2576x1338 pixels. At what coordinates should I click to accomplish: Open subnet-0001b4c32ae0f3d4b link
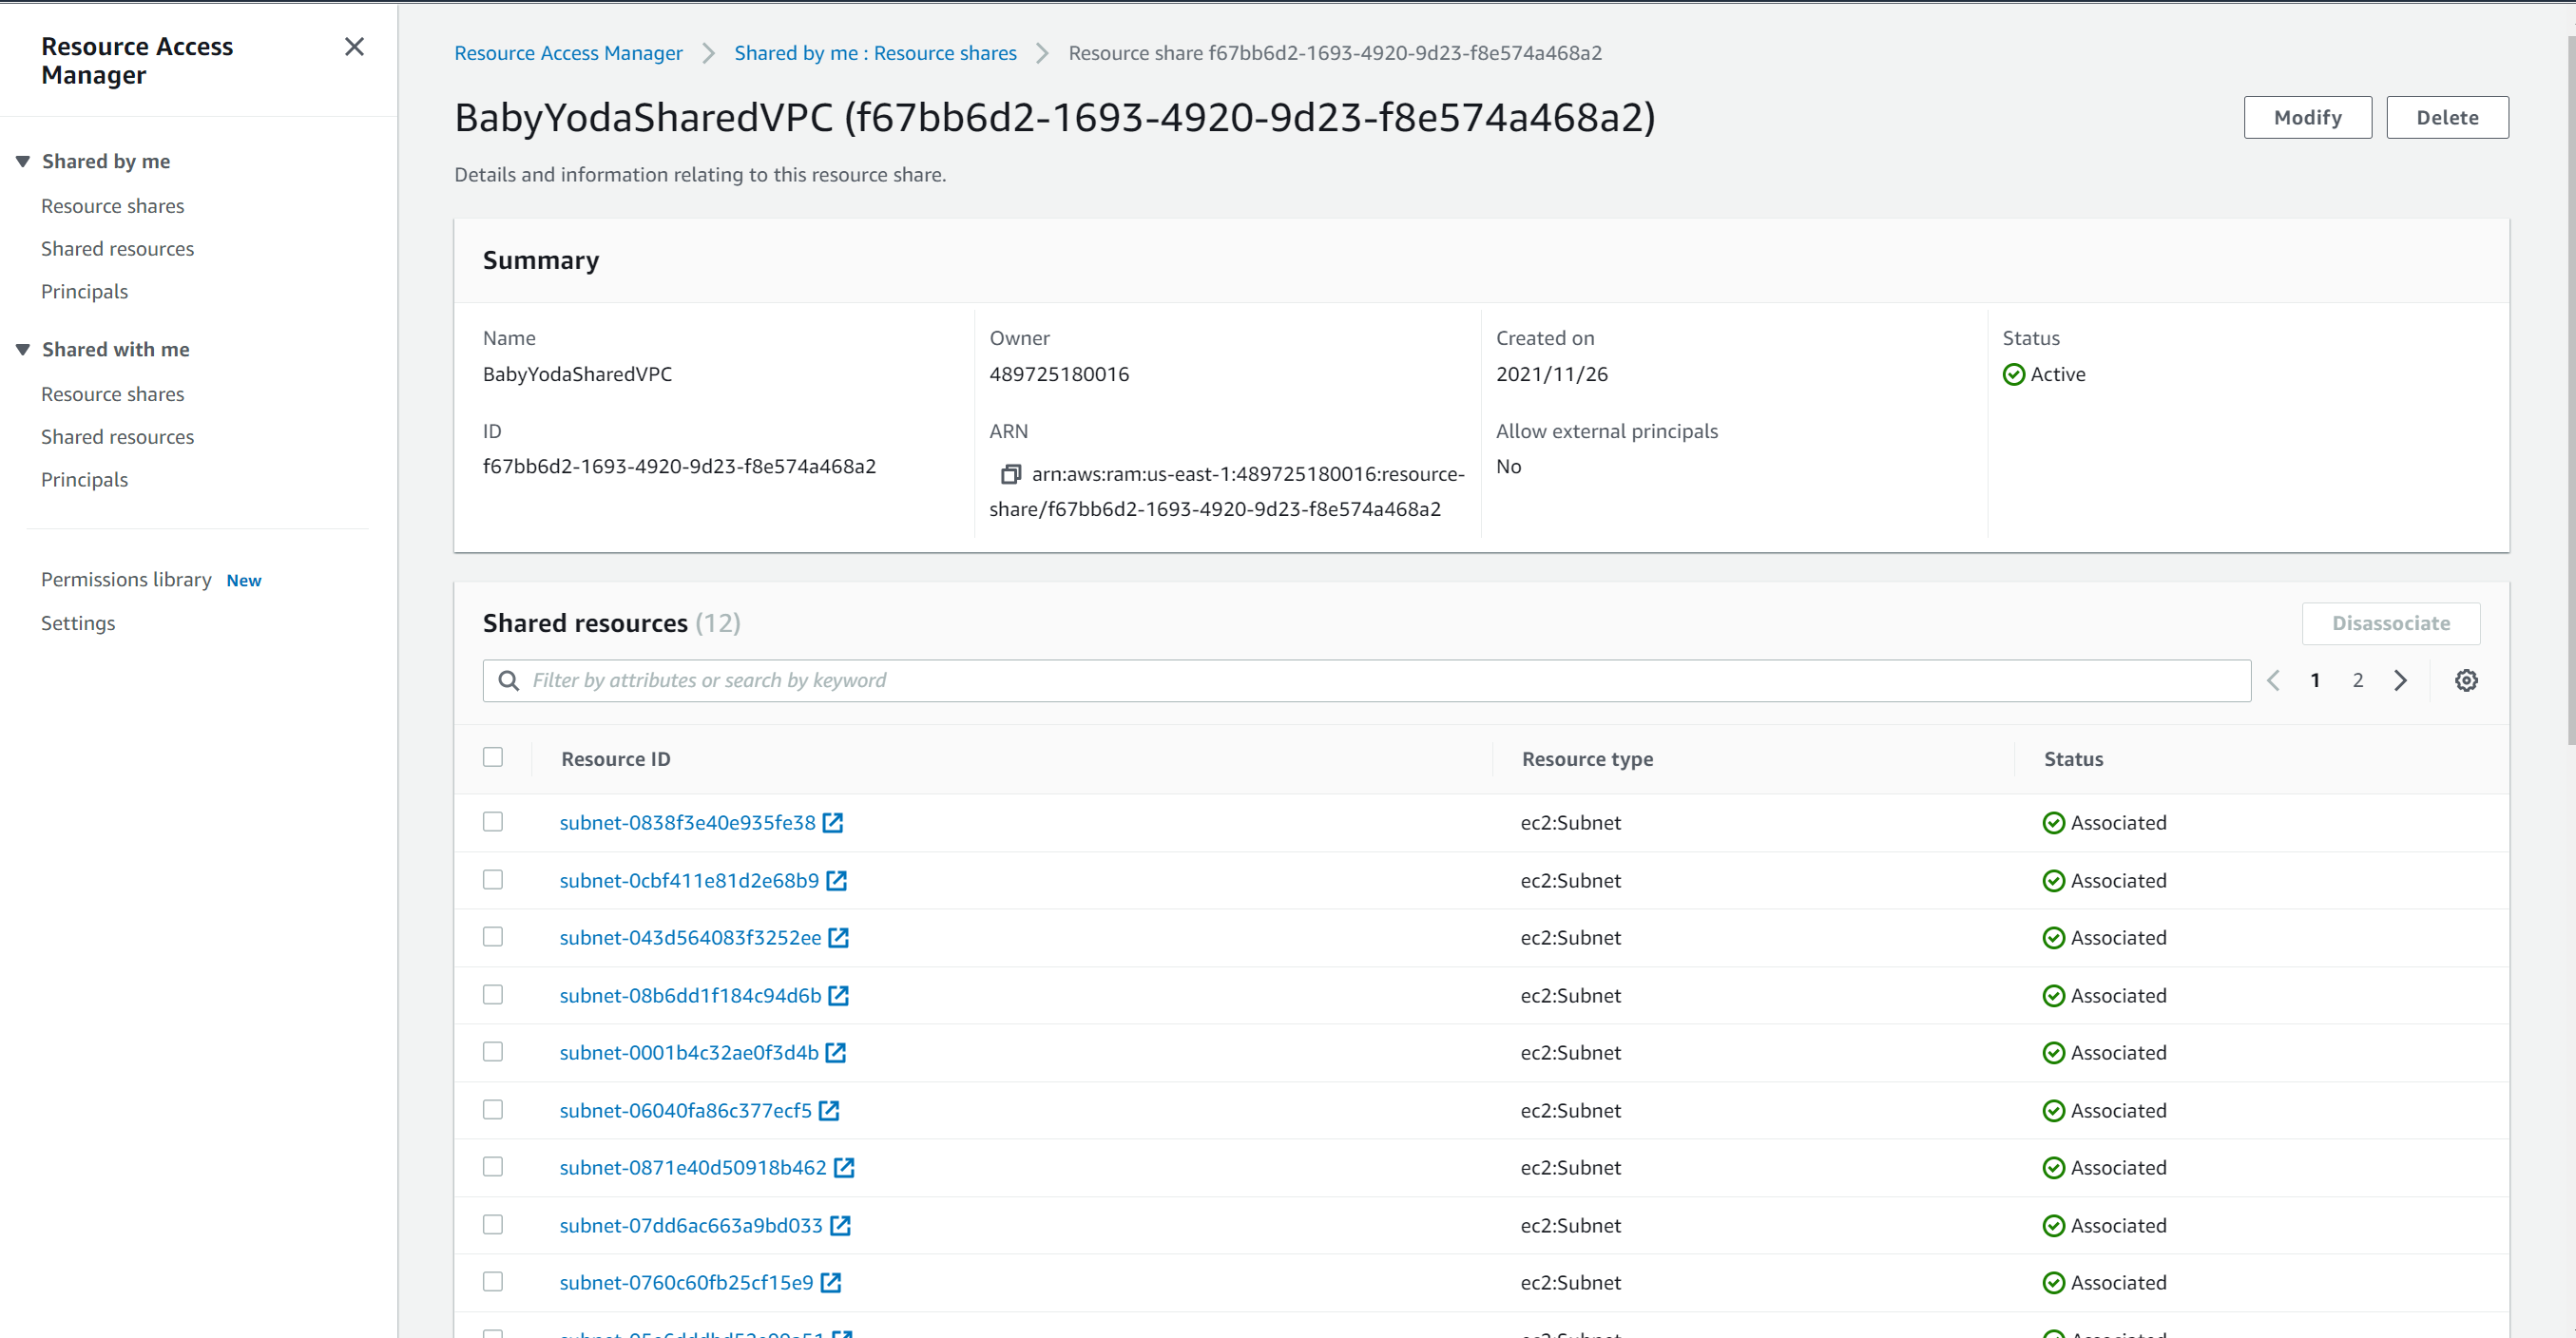[689, 1052]
